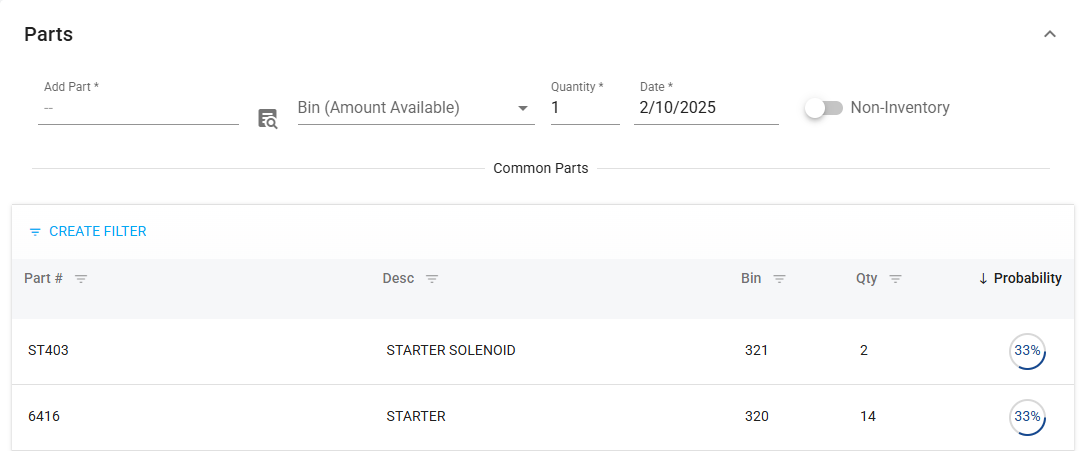Click the Bin column filter icon
The width and height of the screenshot is (1079, 451).
tap(779, 279)
